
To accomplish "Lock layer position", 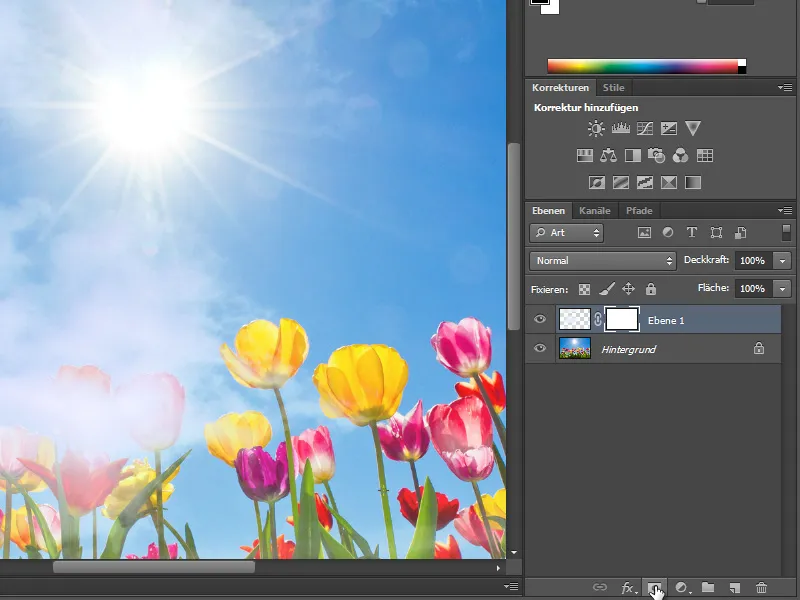I will pos(629,289).
